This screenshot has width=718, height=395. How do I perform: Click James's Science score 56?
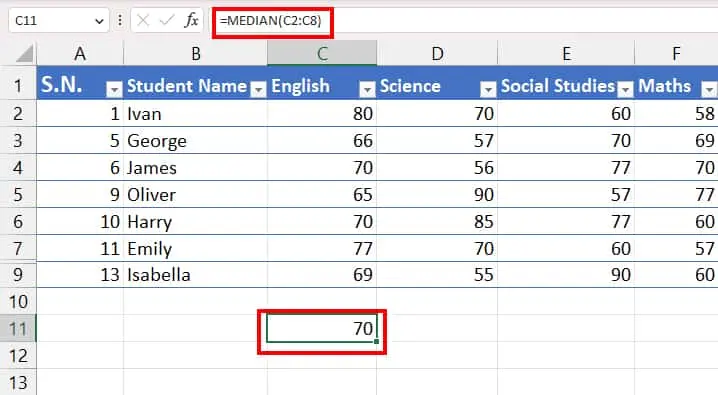tap(437, 168)
